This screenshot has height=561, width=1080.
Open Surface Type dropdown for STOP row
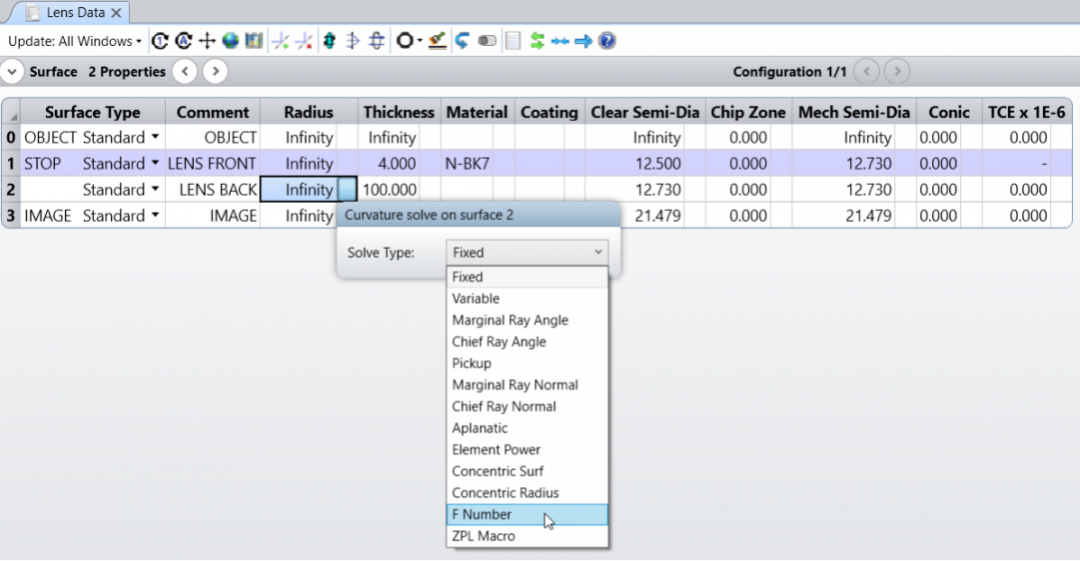[155, 164]
